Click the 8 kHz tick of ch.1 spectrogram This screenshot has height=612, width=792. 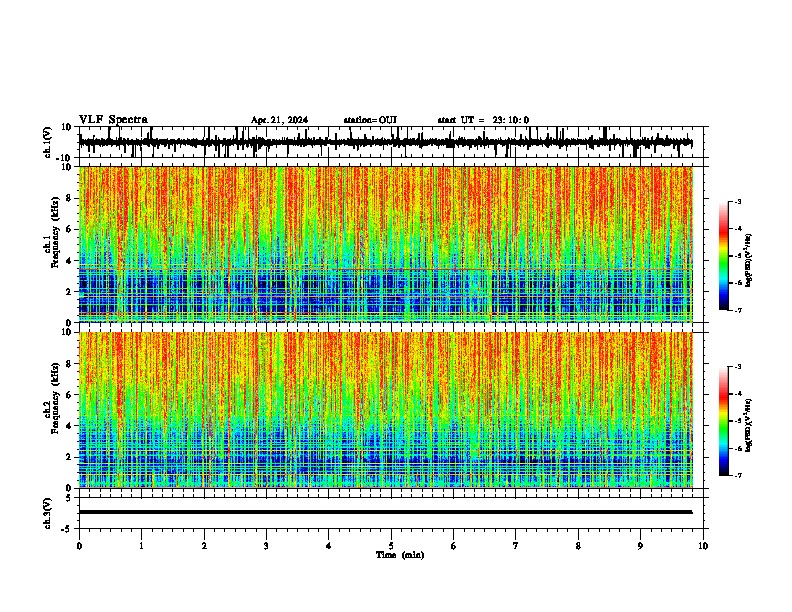[x=69, y=198]
